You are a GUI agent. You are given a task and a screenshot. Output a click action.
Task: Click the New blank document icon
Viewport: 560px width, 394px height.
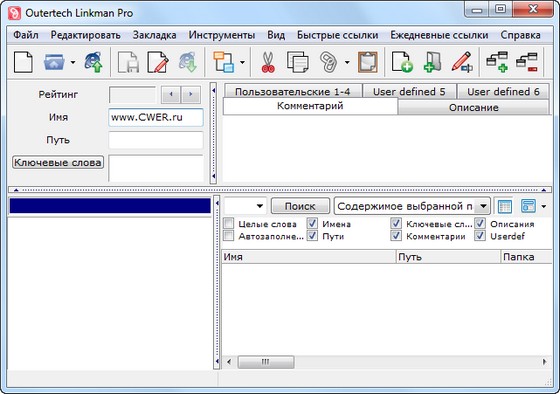(23, 62)
